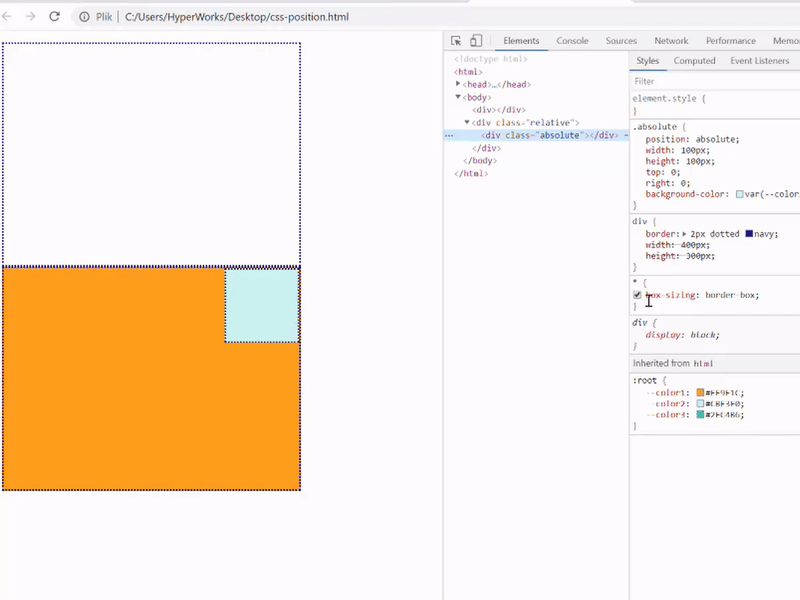Viewport: 800px width, 600px height.
Task: Toggle the device toolbar icon
Action: (476, 41)
